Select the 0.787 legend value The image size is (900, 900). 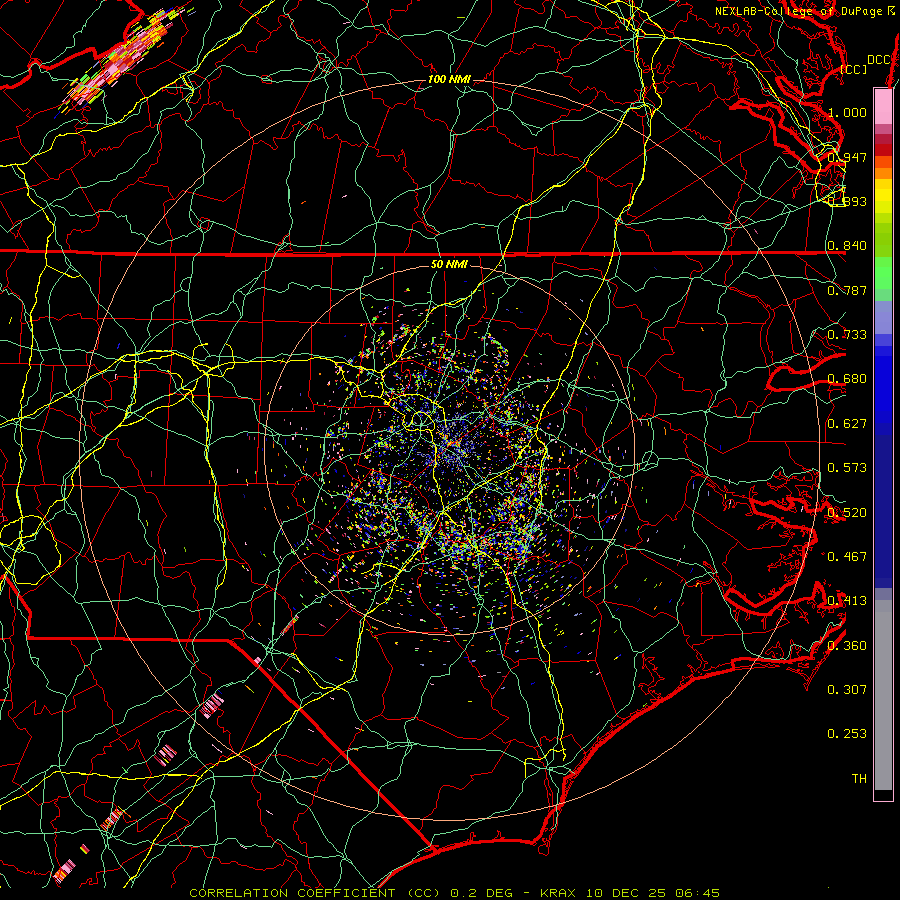tap(847, 290)
